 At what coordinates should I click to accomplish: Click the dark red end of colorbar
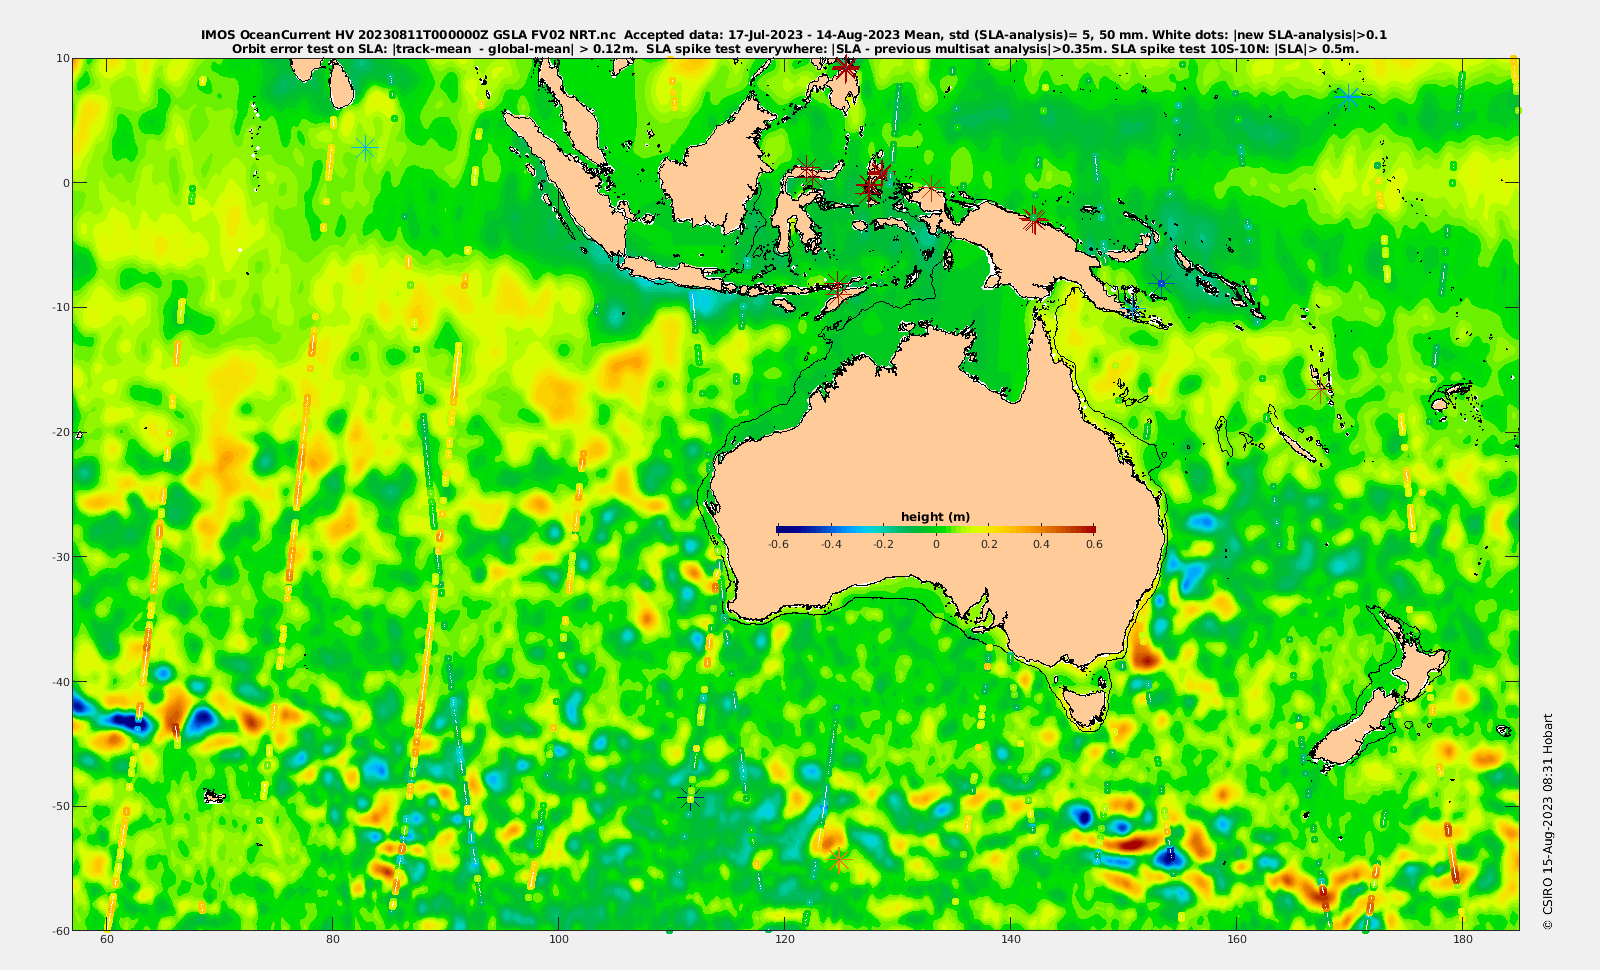click(1091, 529)
